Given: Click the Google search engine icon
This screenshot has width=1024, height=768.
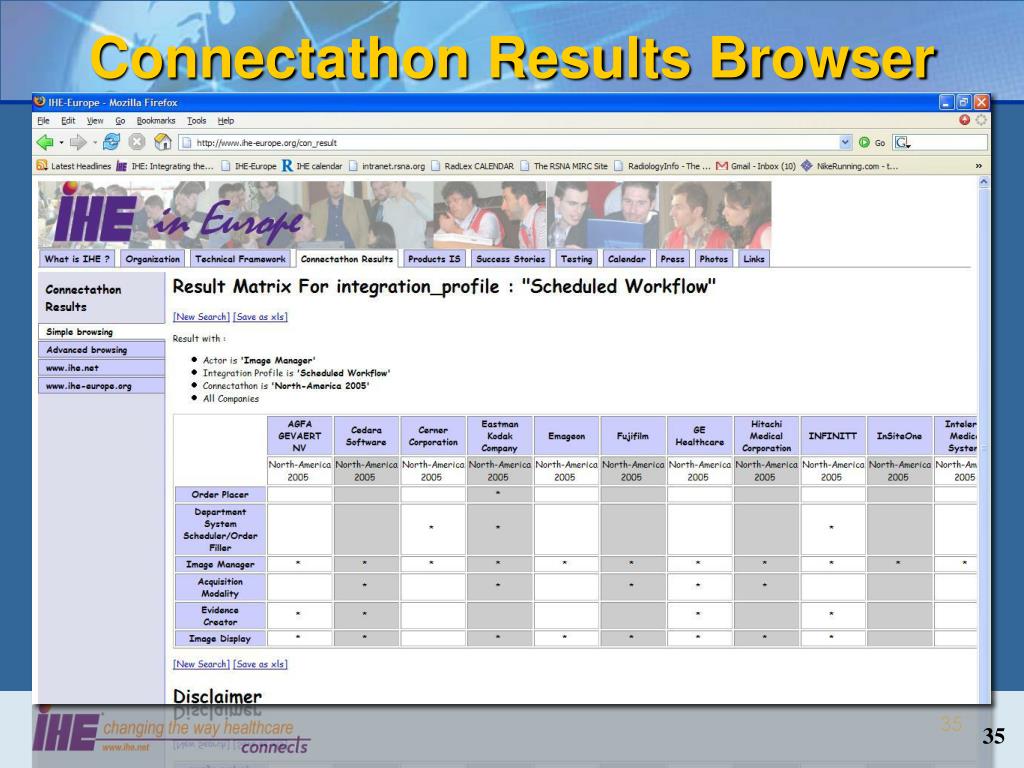Looking at the screenshot, I should tap(902, 142).
